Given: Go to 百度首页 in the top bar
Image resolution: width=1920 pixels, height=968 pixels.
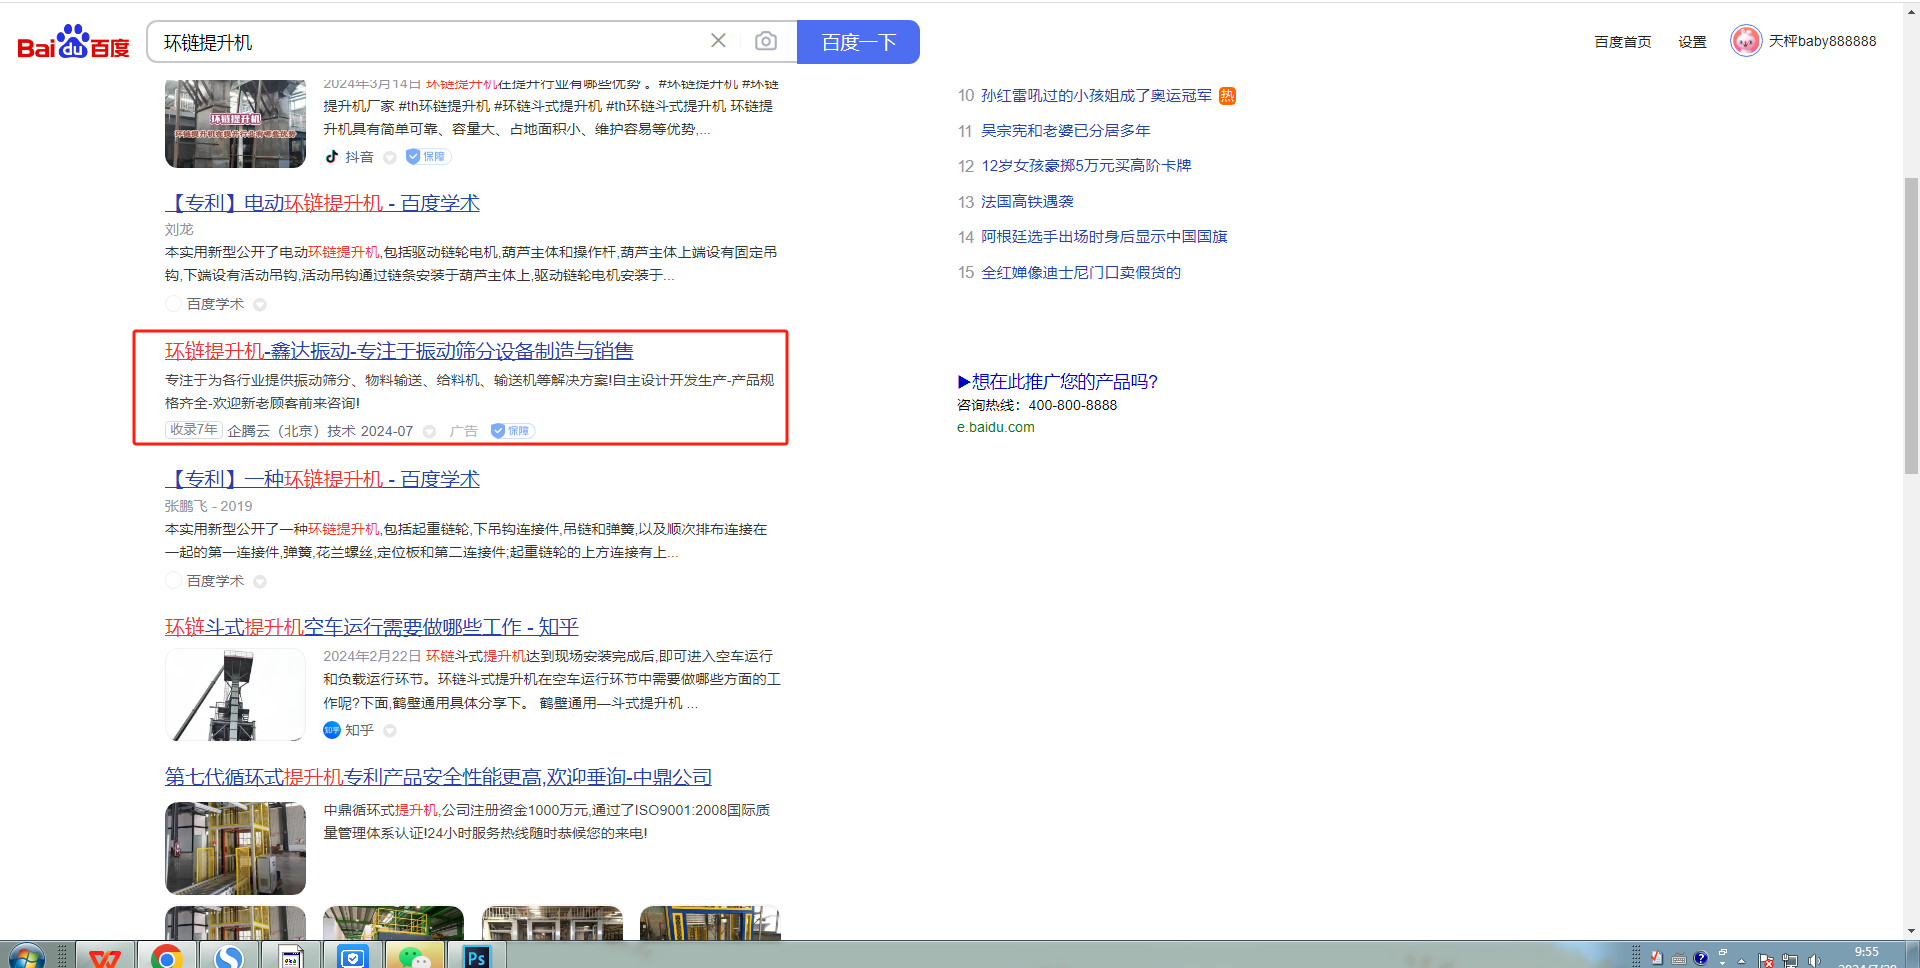Looking at the screenshot, I should tap(1622, 42).
